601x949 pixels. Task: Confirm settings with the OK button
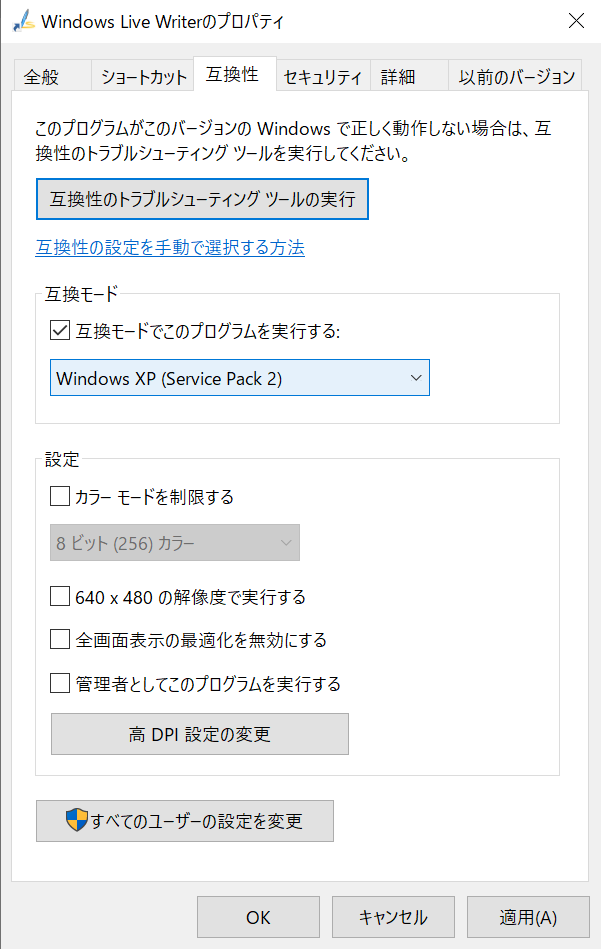tap(258, 916)
